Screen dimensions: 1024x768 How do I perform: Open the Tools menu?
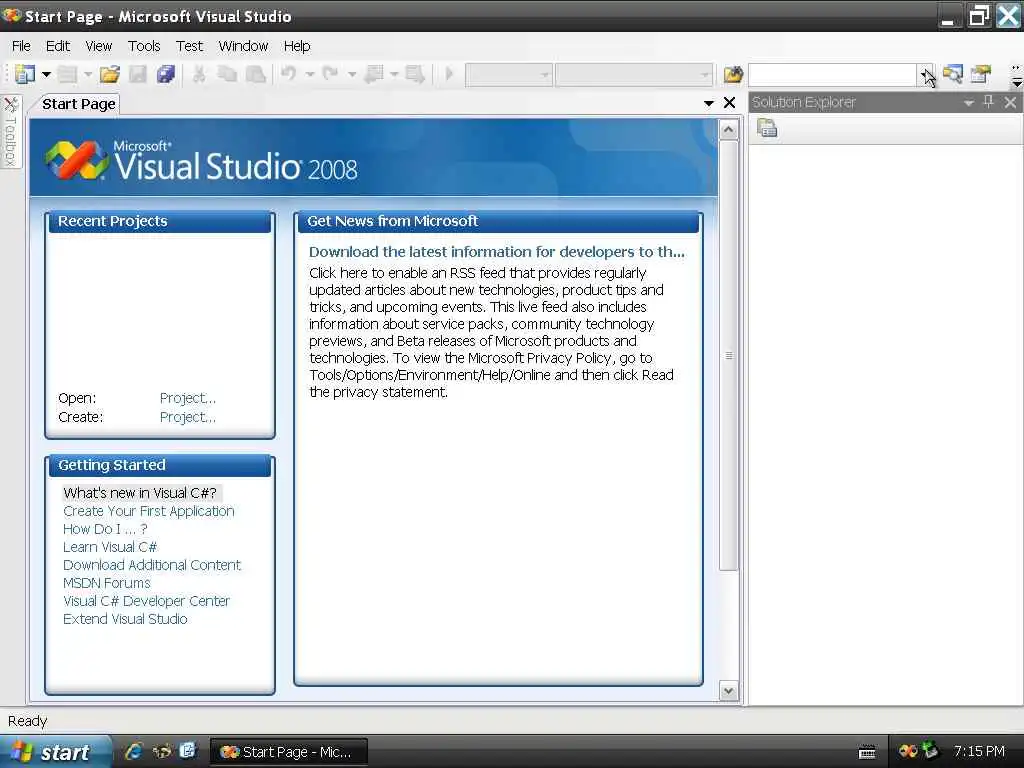144,46
